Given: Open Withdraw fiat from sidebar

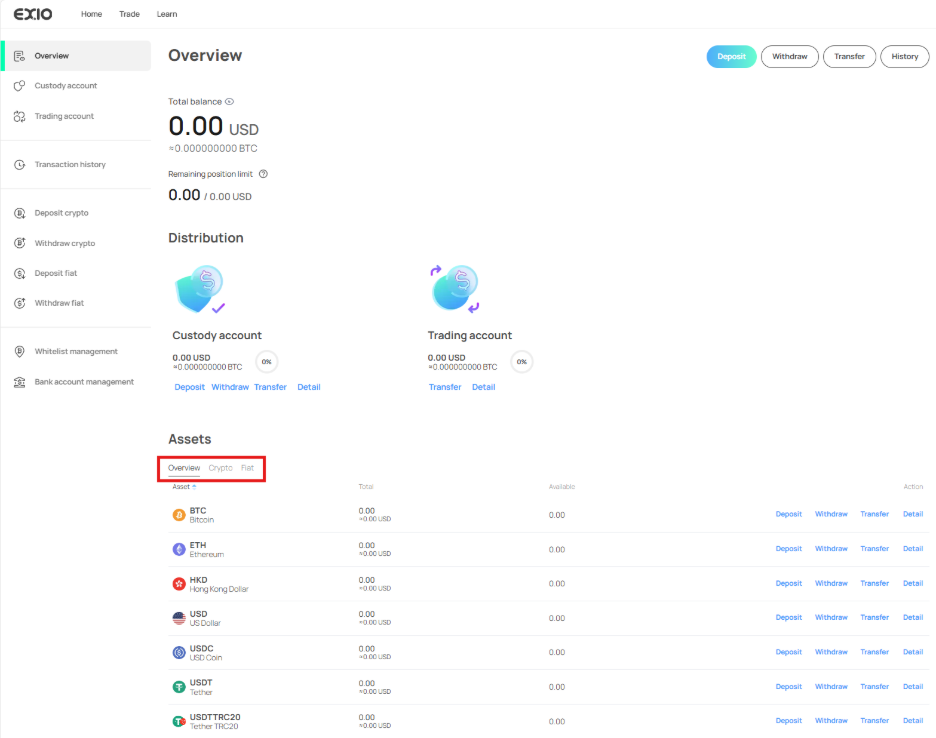Looking at the screenshot, I should [59, 303].
